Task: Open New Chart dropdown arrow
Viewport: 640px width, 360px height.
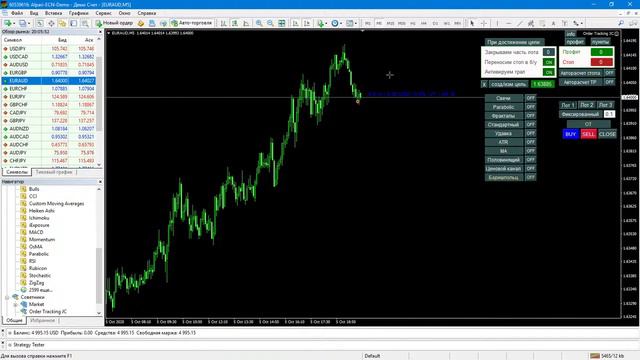Action: point(13,23)
